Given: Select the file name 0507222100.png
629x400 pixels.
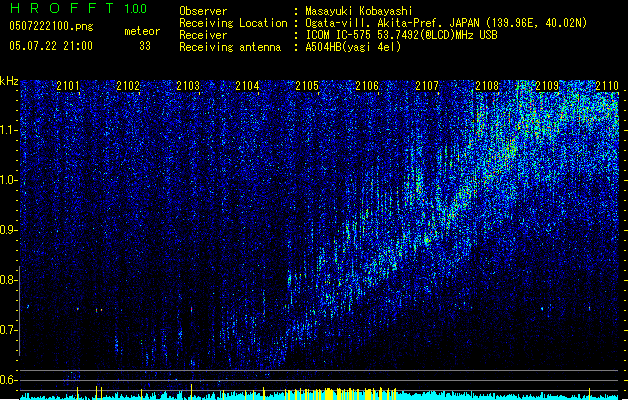Looking at the screenshot, I should pos(51,26).
